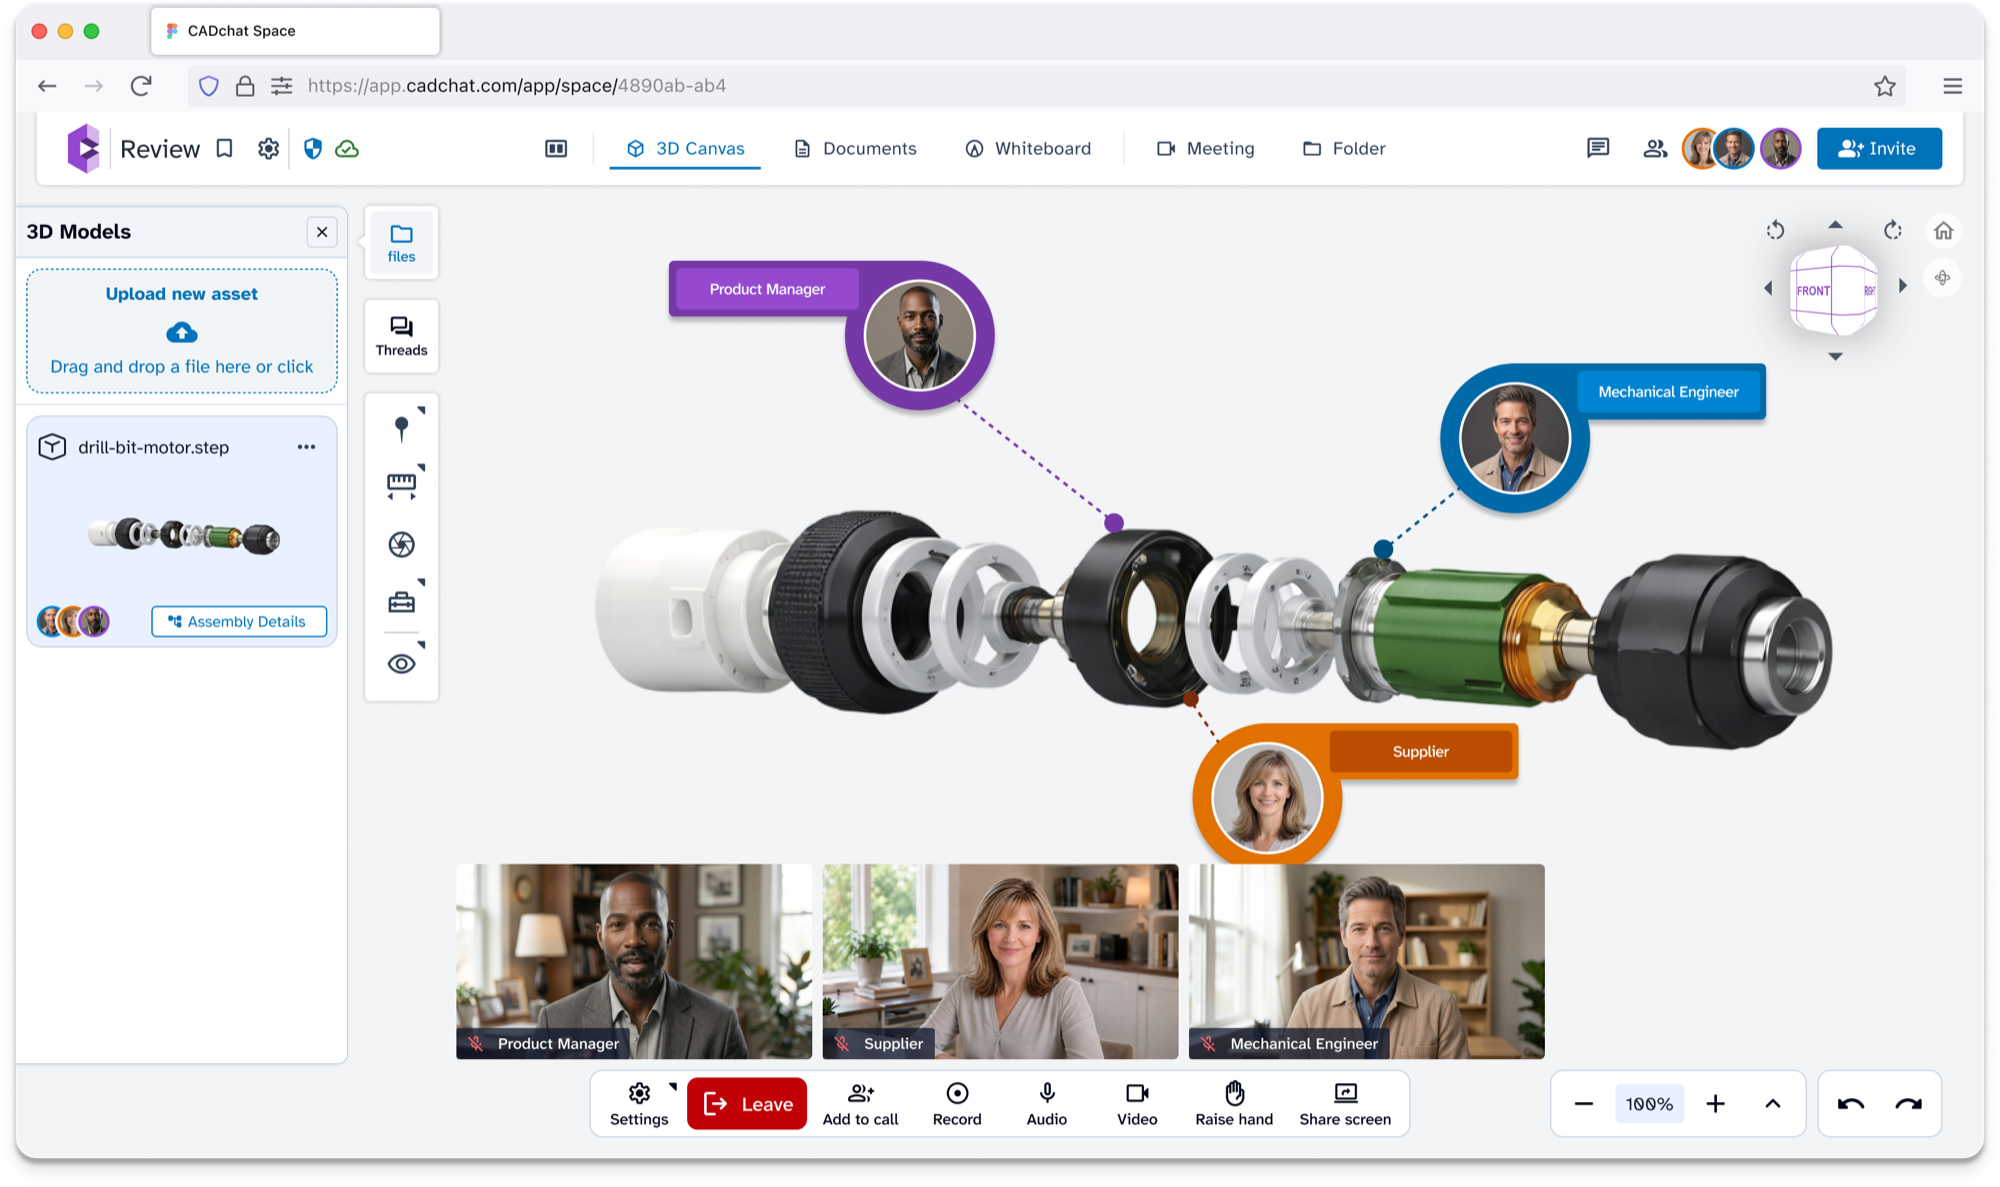The image size is (2000, 1187).
Task: Expand zoom options chevron next to plus
Action: pyautogui.click(x=1773, y=1104)
